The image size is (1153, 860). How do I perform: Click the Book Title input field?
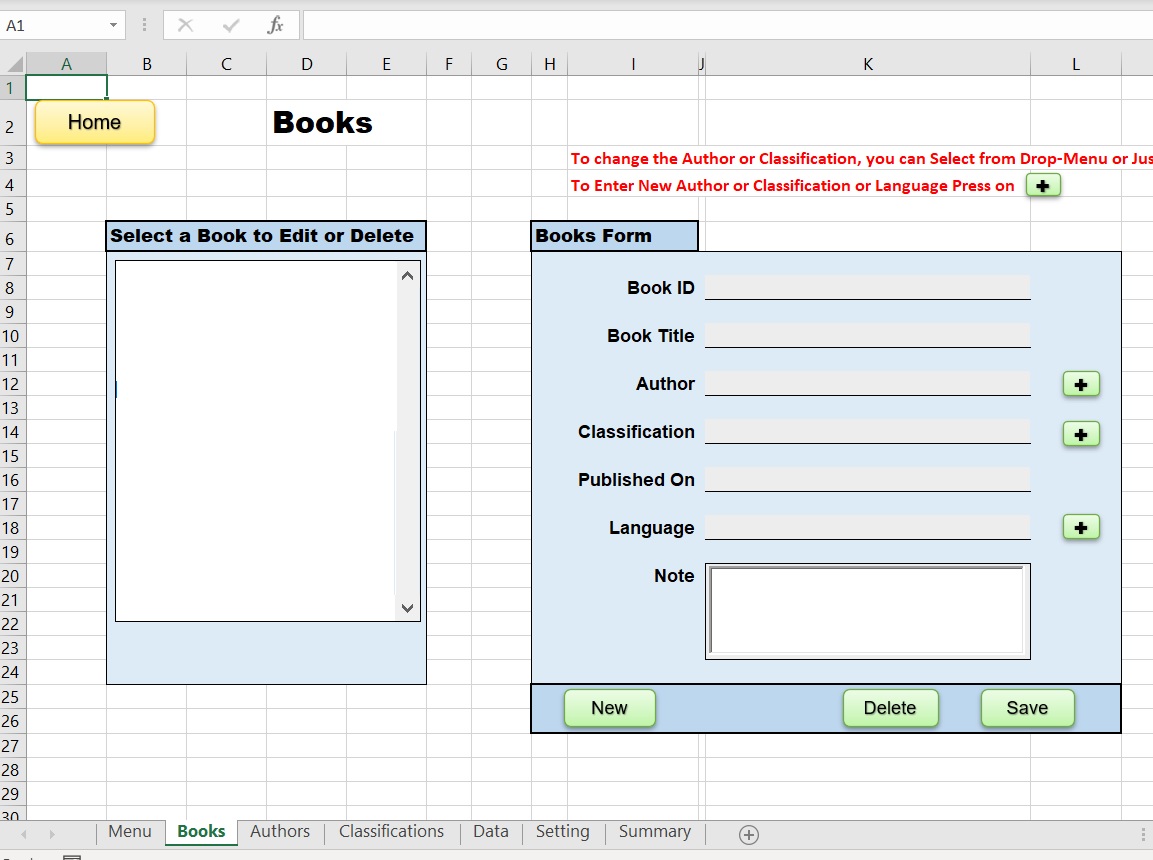867,335
